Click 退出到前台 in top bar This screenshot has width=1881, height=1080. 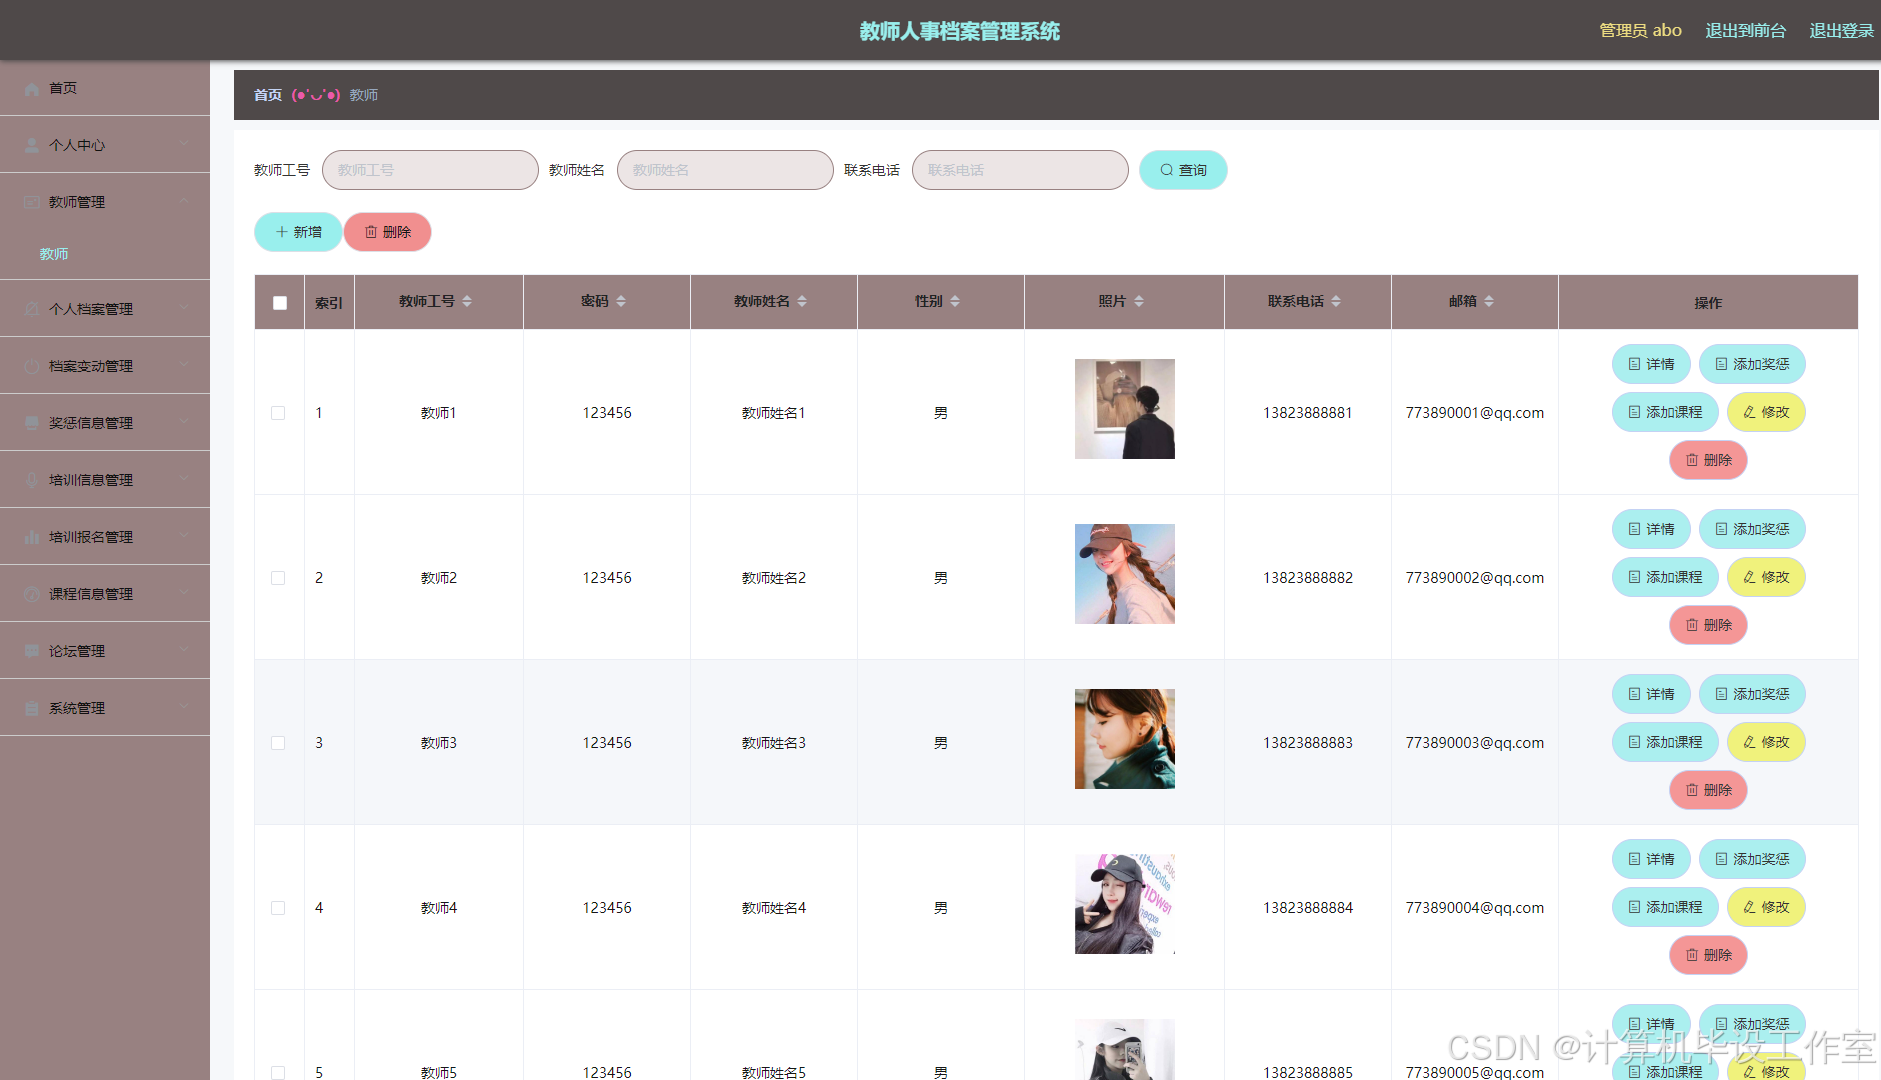1745,31
